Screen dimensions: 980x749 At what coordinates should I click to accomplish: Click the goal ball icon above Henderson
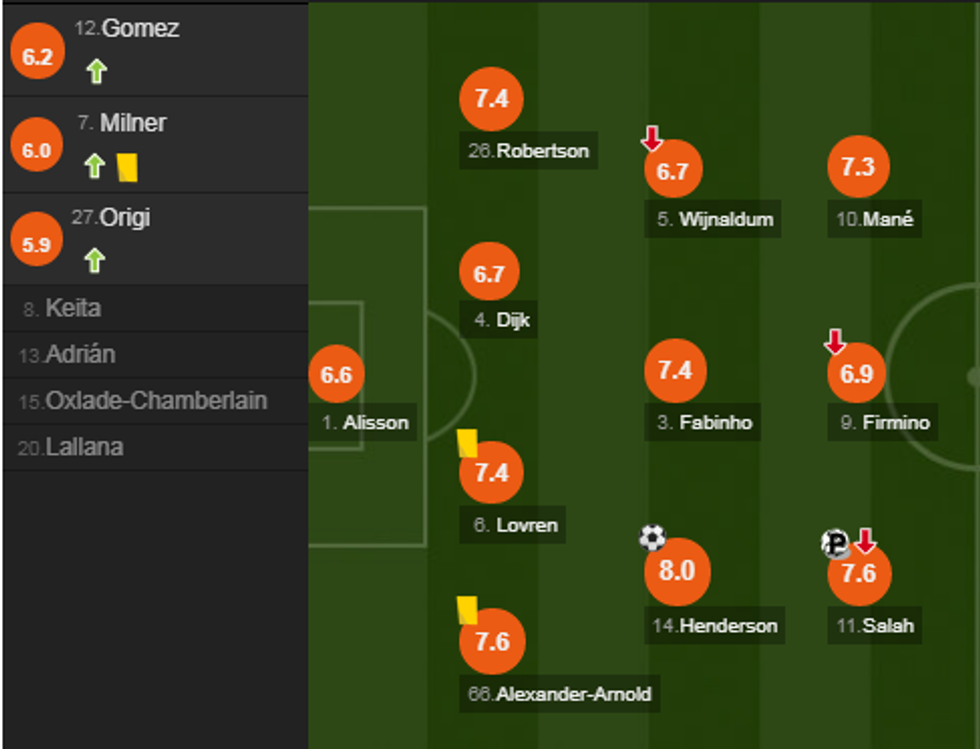click(652, 538)
